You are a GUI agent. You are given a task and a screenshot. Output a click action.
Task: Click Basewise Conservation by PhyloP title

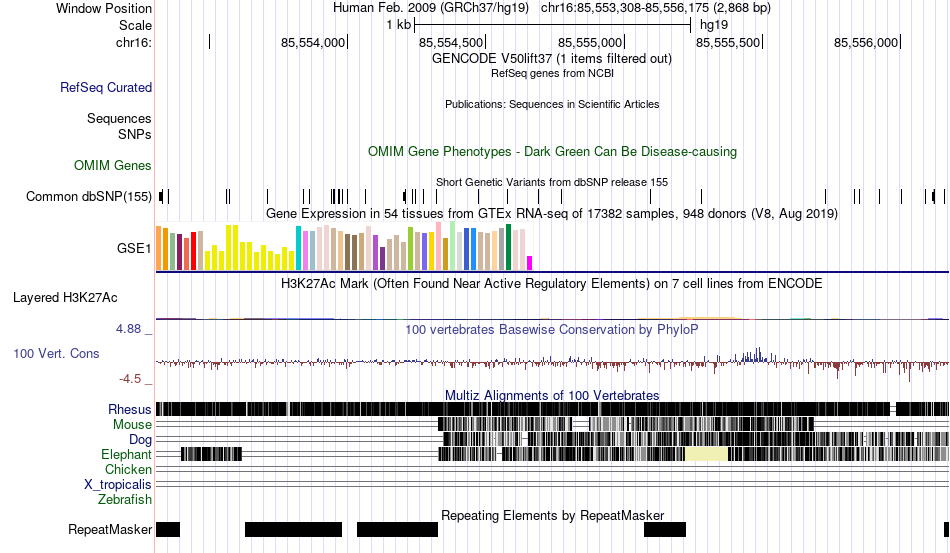point(552,329)
